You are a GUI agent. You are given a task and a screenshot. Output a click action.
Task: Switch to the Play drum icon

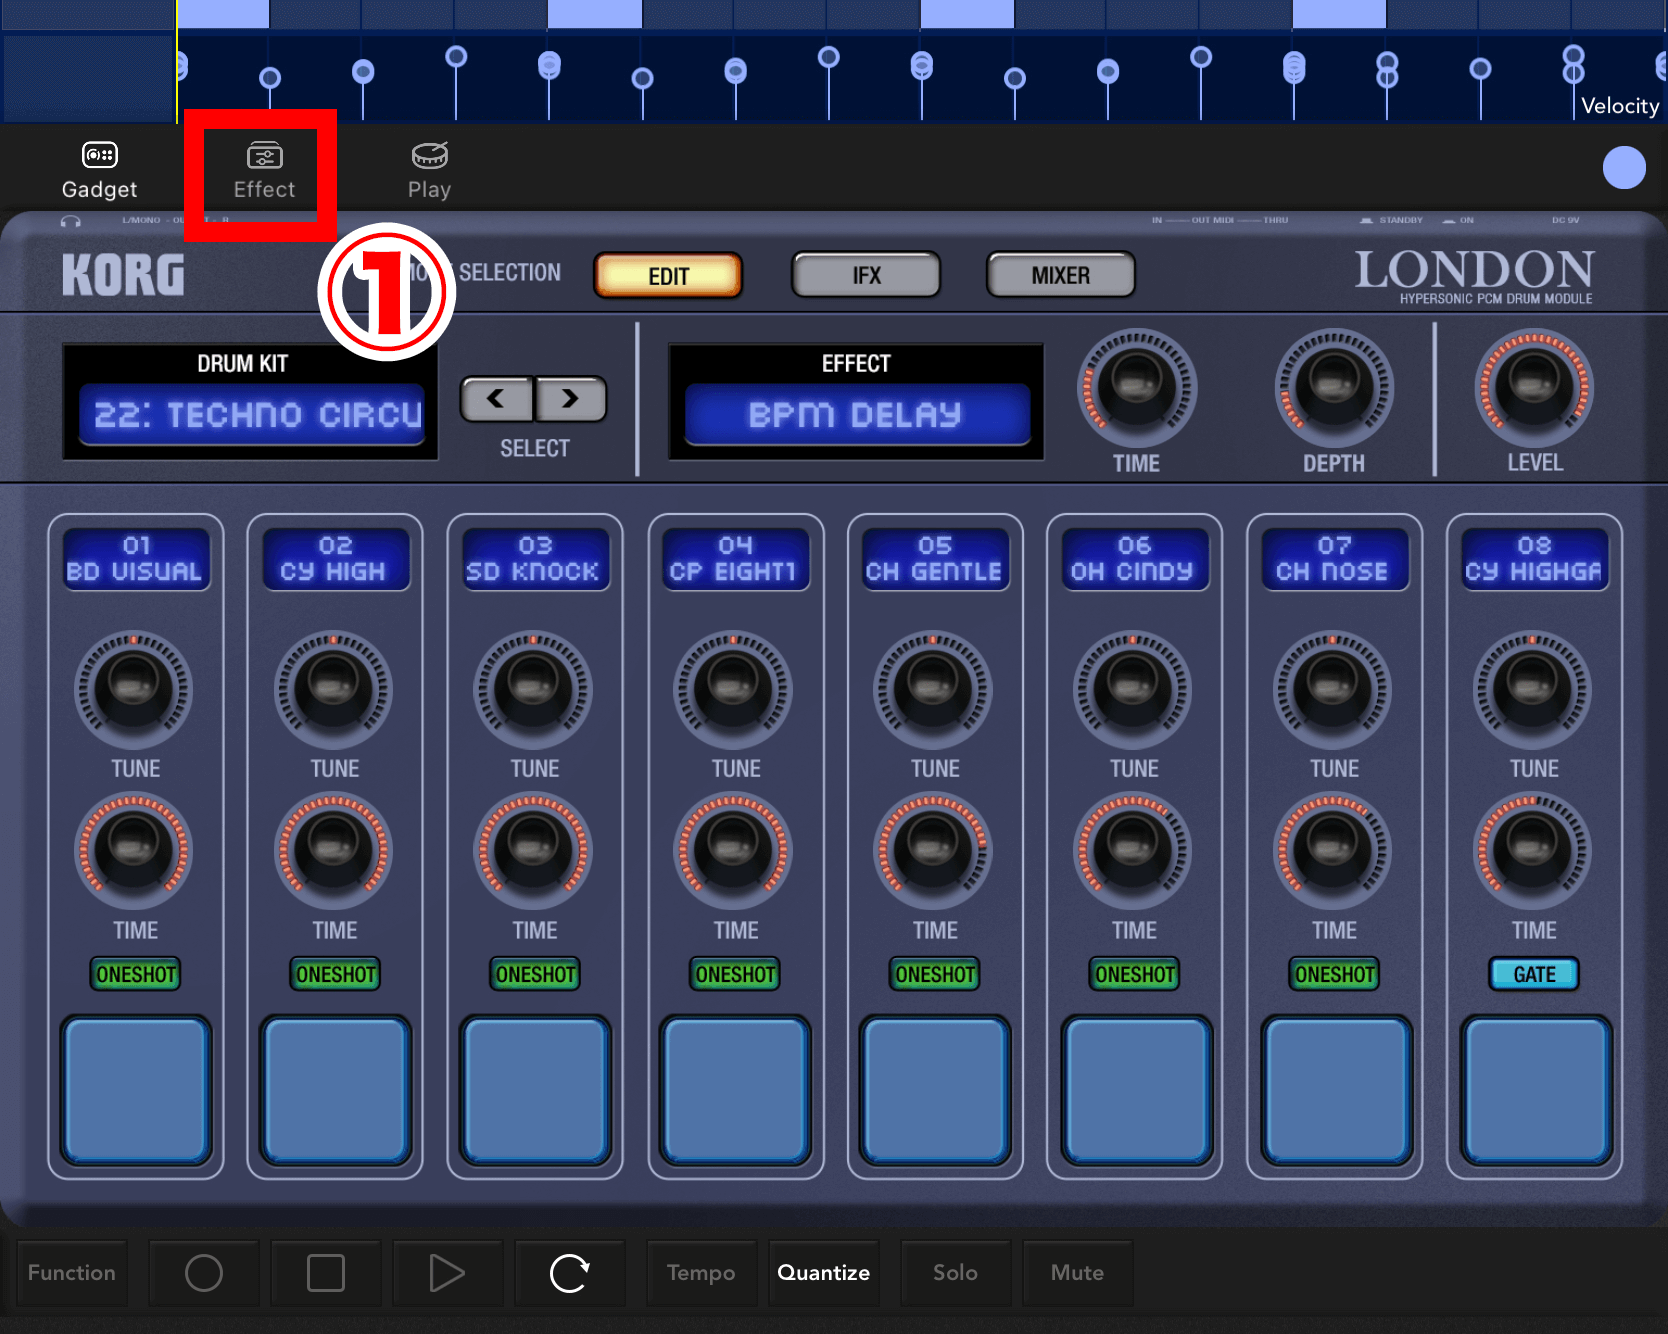click(x=429, y=170)
